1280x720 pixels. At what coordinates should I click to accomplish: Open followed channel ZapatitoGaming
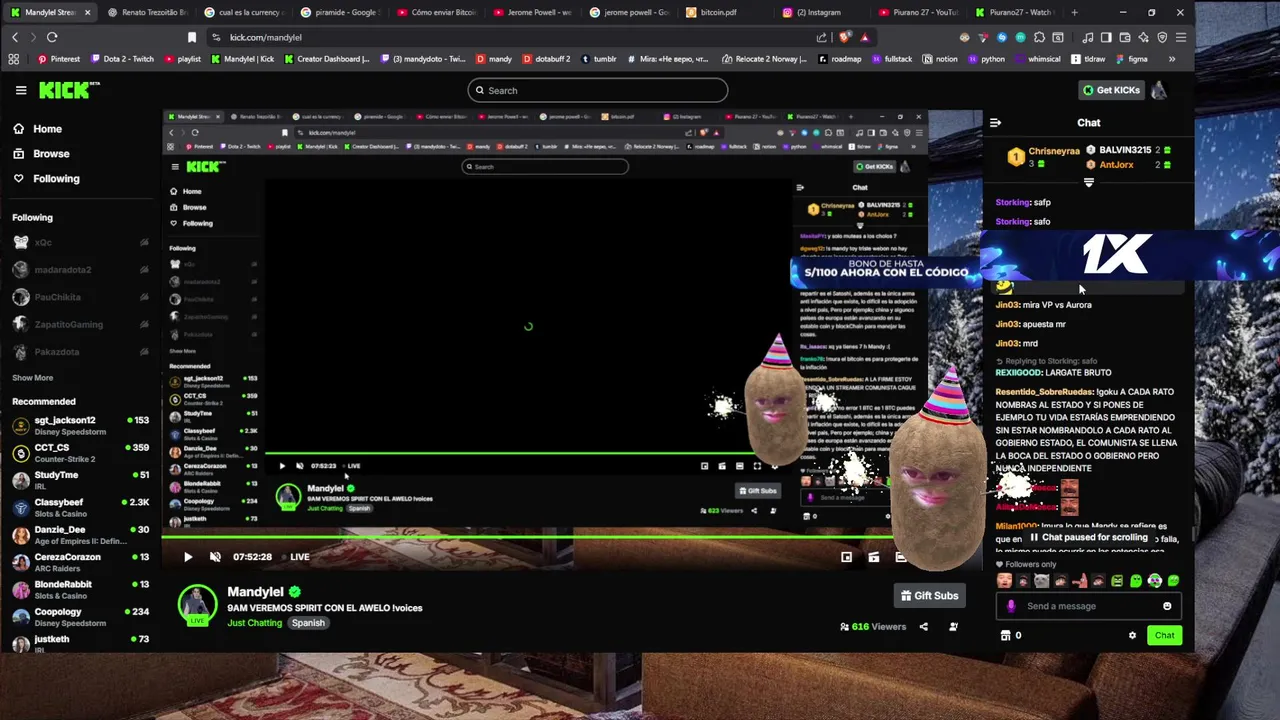[80, 324]
